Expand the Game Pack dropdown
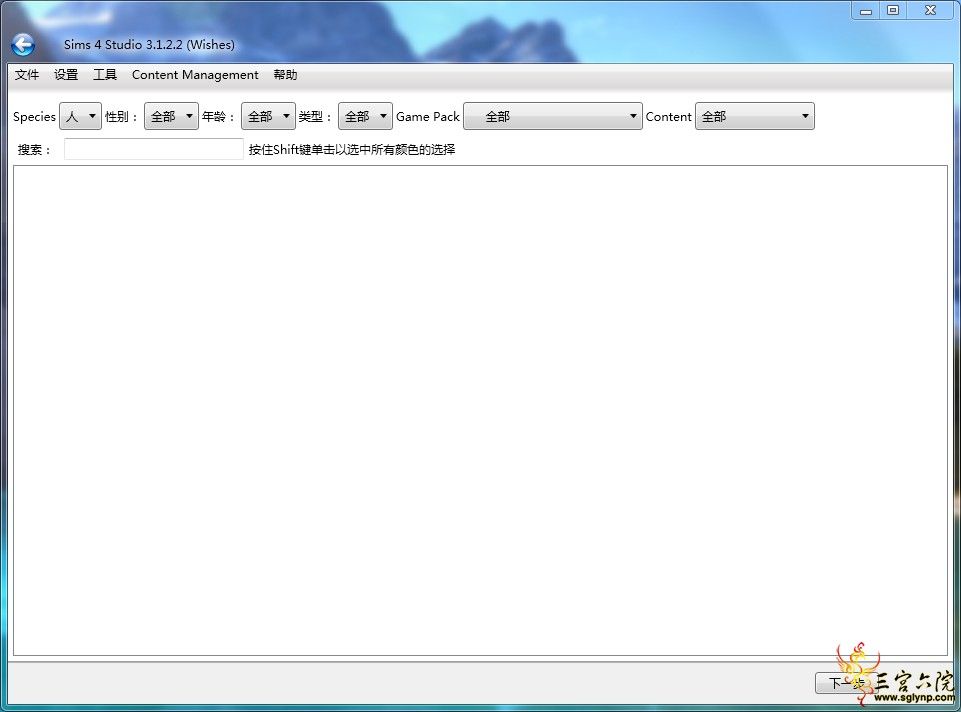Screen dimensions: 961x712 [553, 116]
